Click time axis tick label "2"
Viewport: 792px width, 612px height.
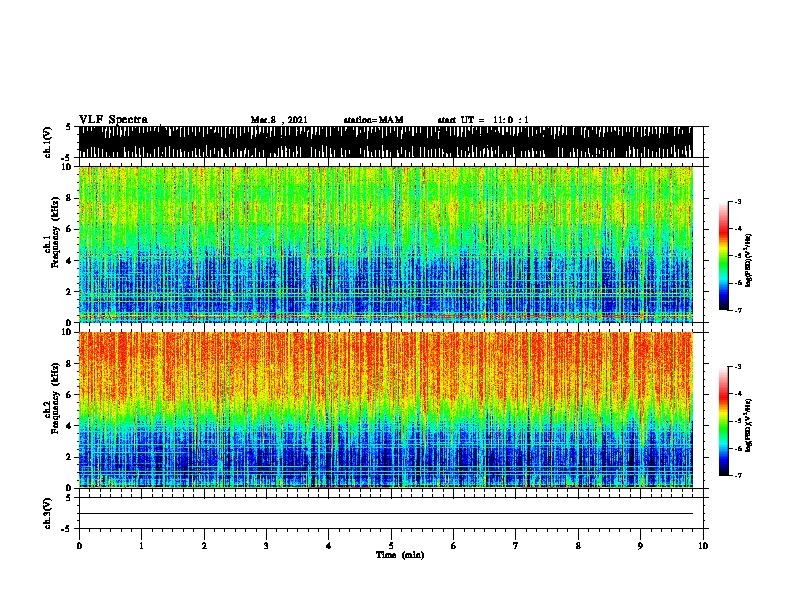tap(204, 546)
